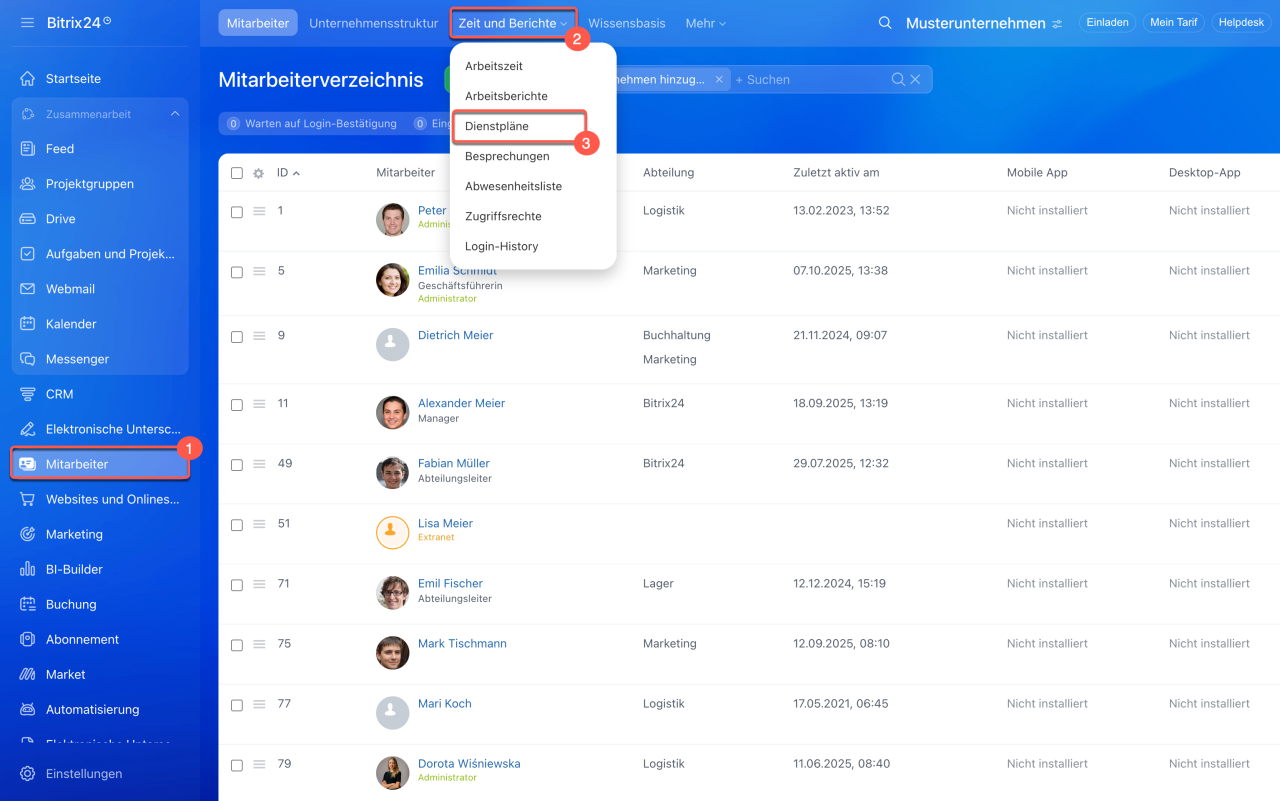Choose Arbeitsberichte from the dropdown
Viewport: 1280px width, 801px height.
click(x=506, y=96)
